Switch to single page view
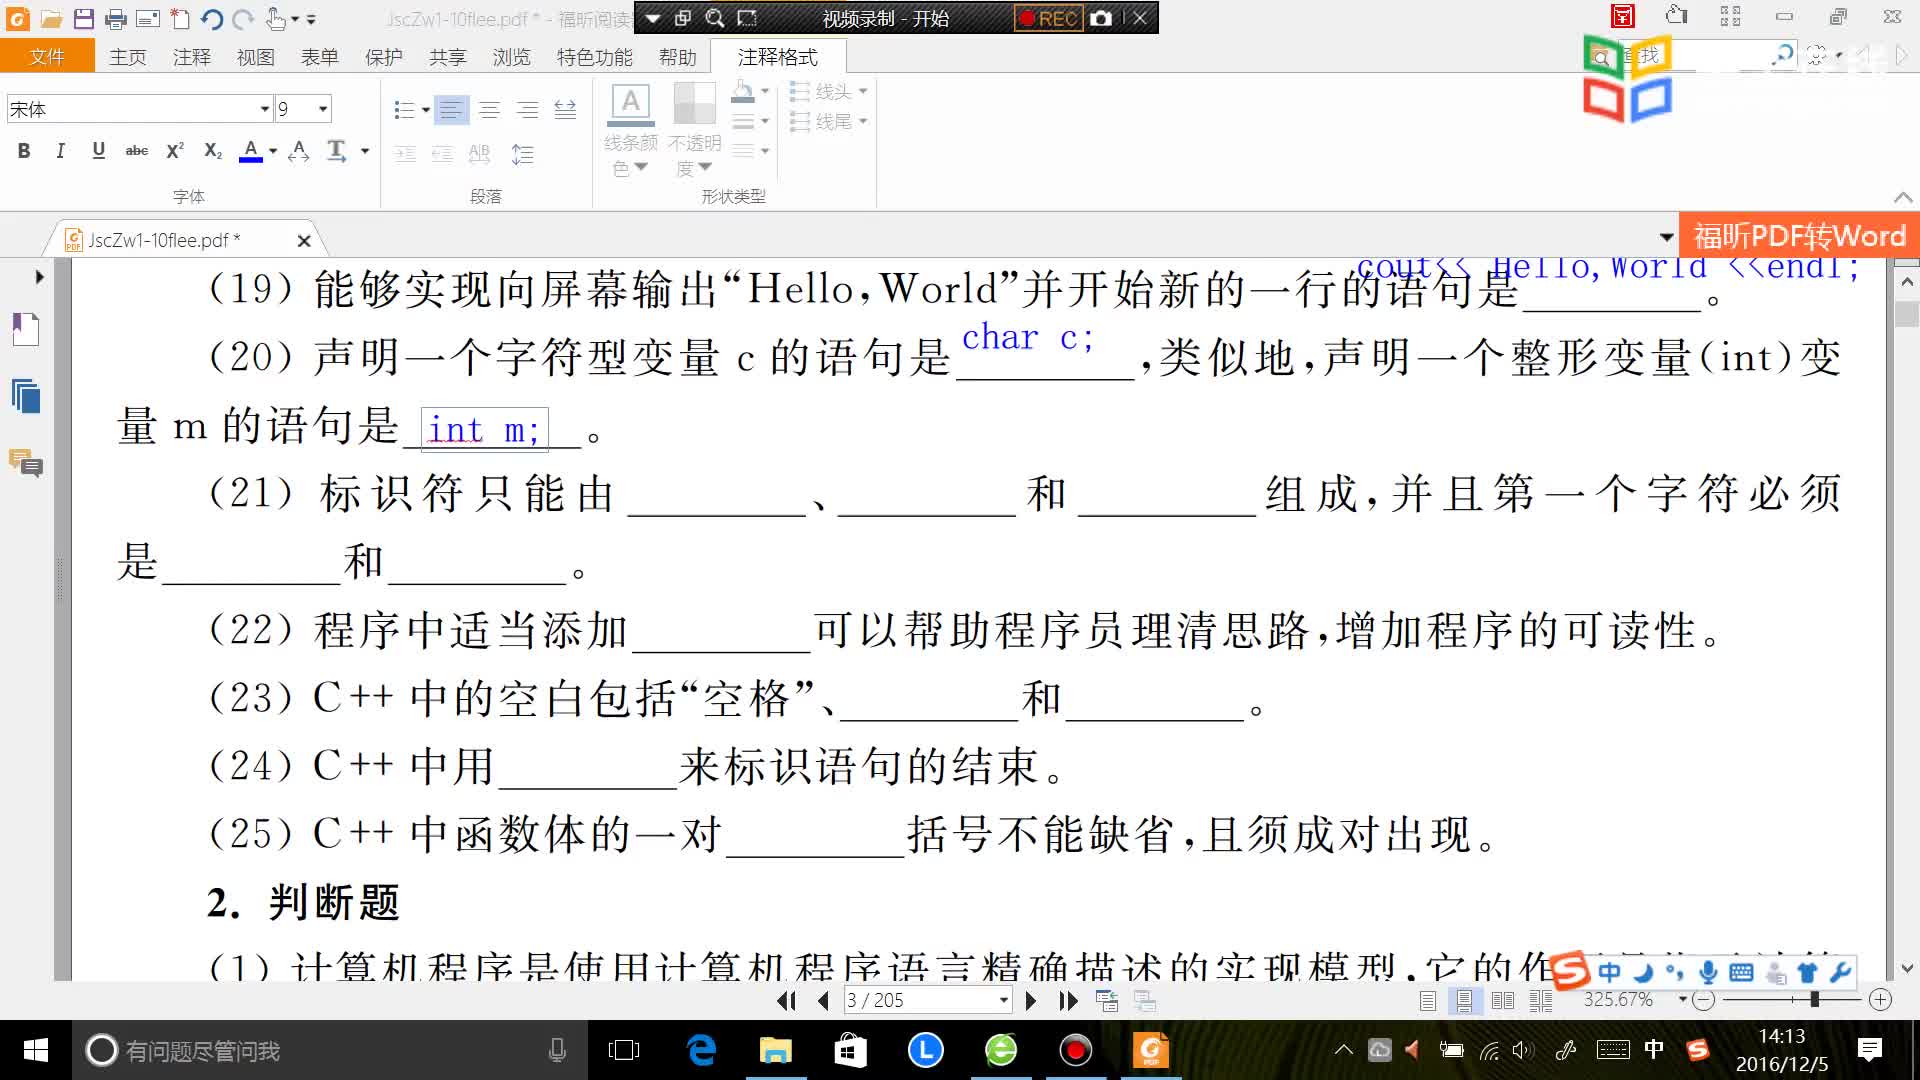This screenshot has width=1920, height=1080. pos(1428,1000)
